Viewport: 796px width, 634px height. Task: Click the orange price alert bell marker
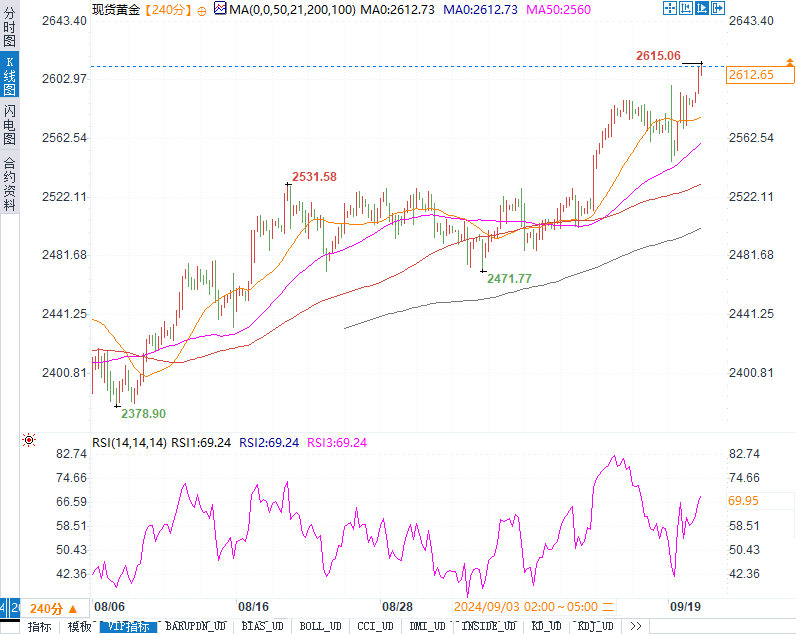tap(789, 62)
